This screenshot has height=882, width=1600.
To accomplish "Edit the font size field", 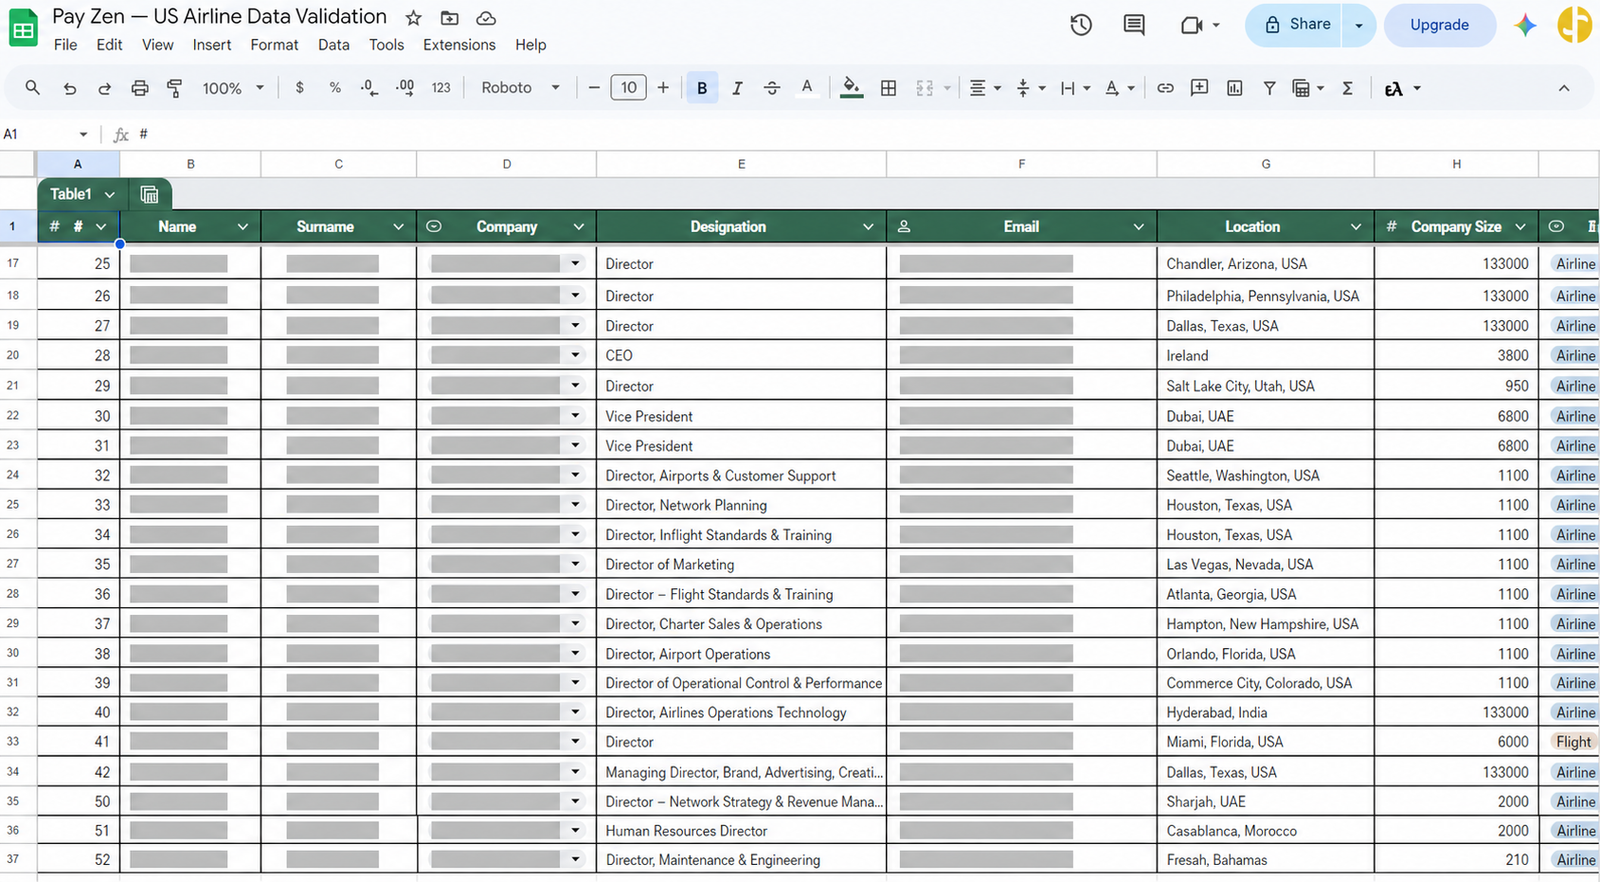I will 628,88.
